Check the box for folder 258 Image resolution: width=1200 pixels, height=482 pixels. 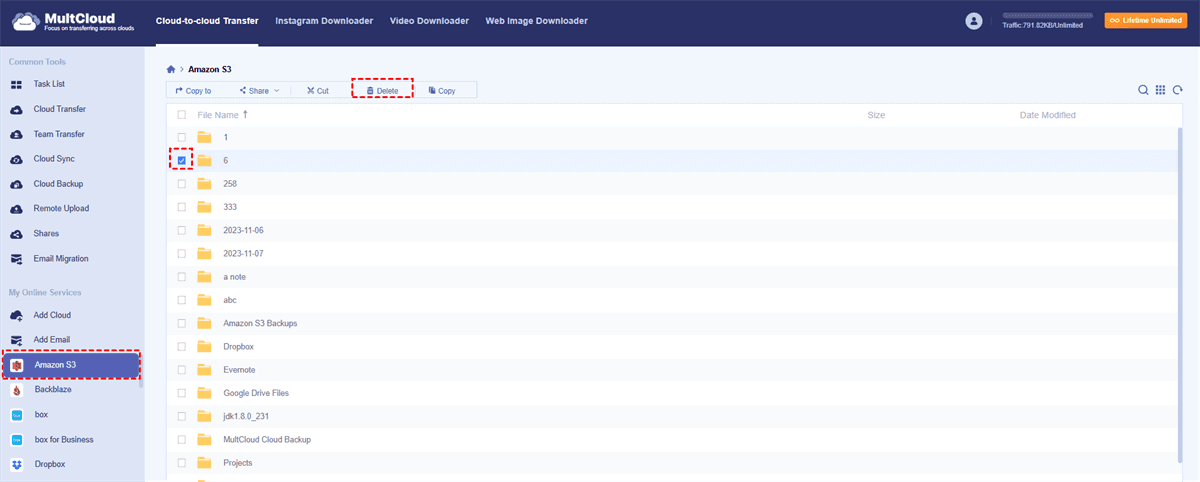pyautogui.click(x=182, y=184)
